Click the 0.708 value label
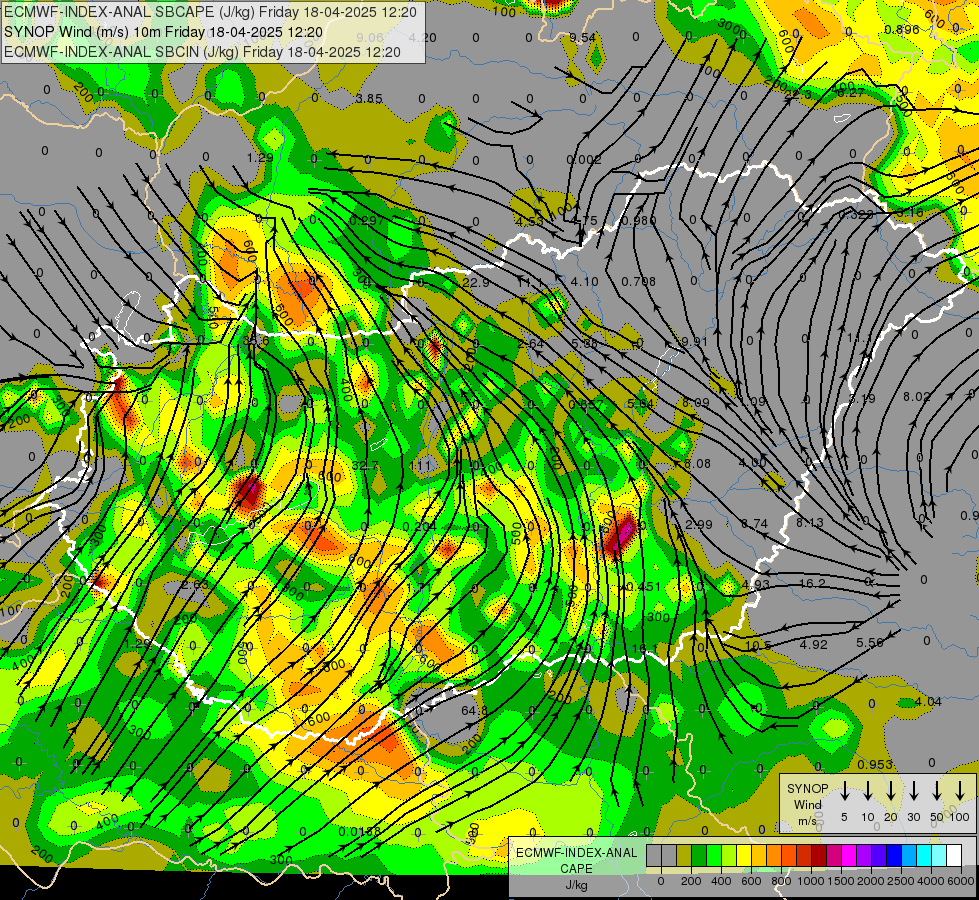The height and width of the screenshot is (900, 979). pyautogui.click(x=639, y=282)
